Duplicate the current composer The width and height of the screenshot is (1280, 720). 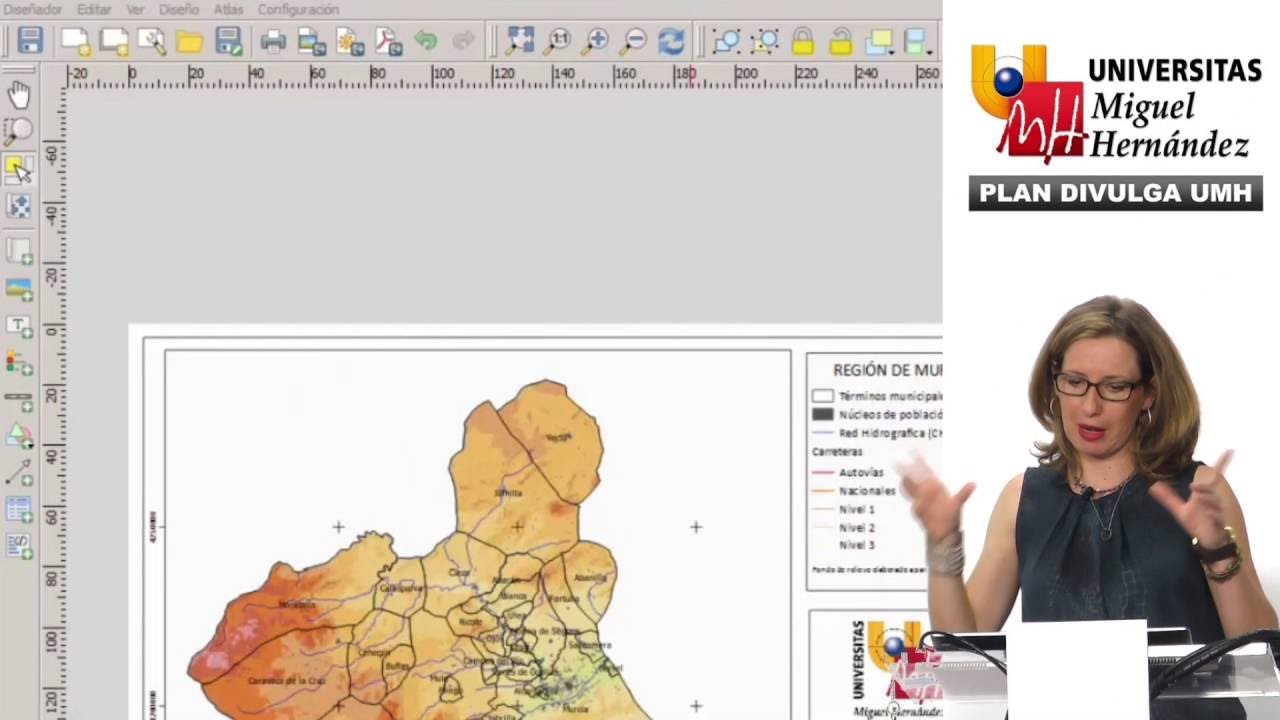[114, 41]
